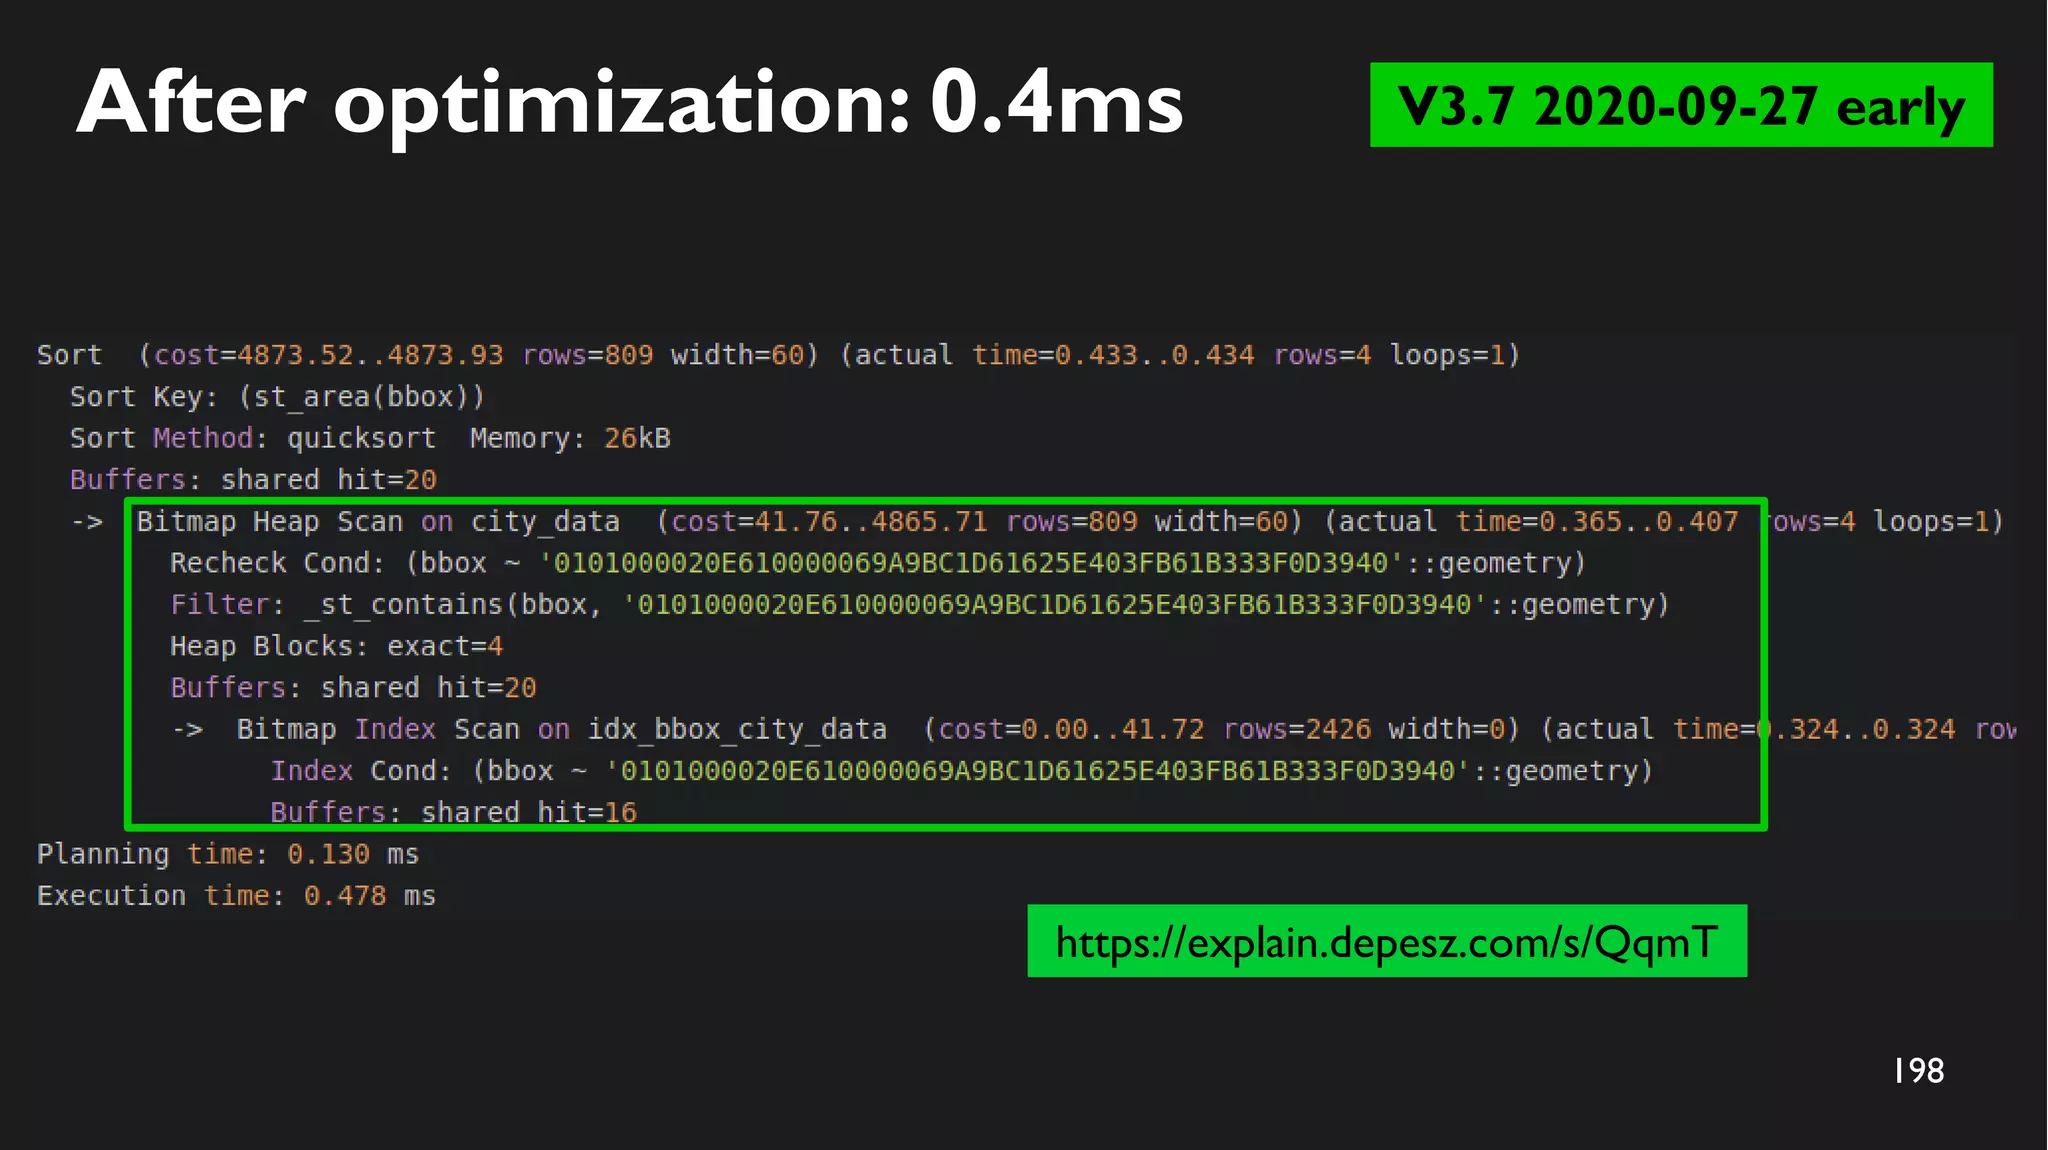Click the 'Index Cond: (bbox ~' line
The width and height of the screenshot is (2048, 1150).
[961, 771]
